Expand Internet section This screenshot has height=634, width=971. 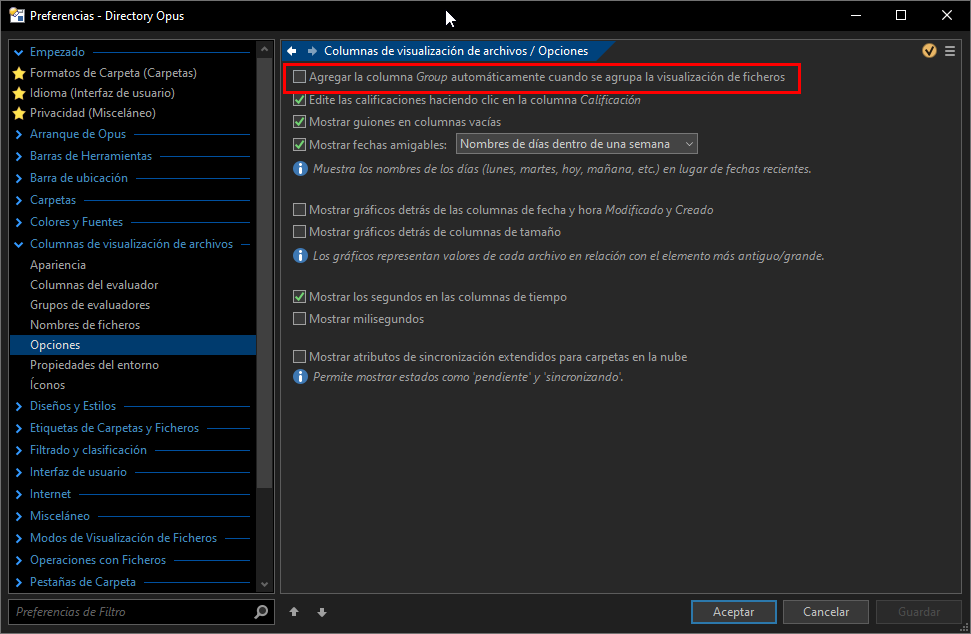19,494
